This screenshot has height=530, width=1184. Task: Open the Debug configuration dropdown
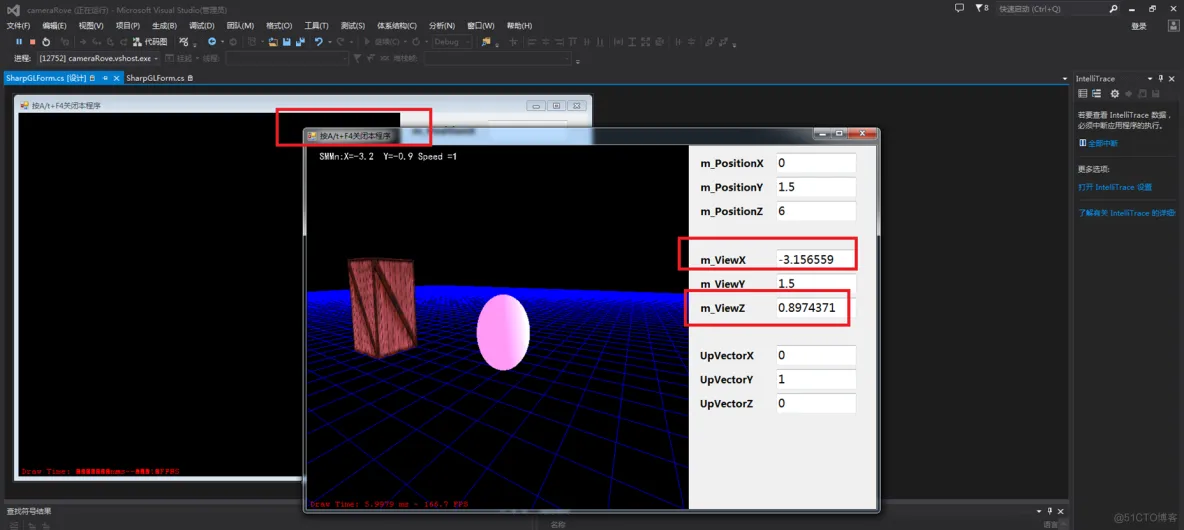[452, 42]
